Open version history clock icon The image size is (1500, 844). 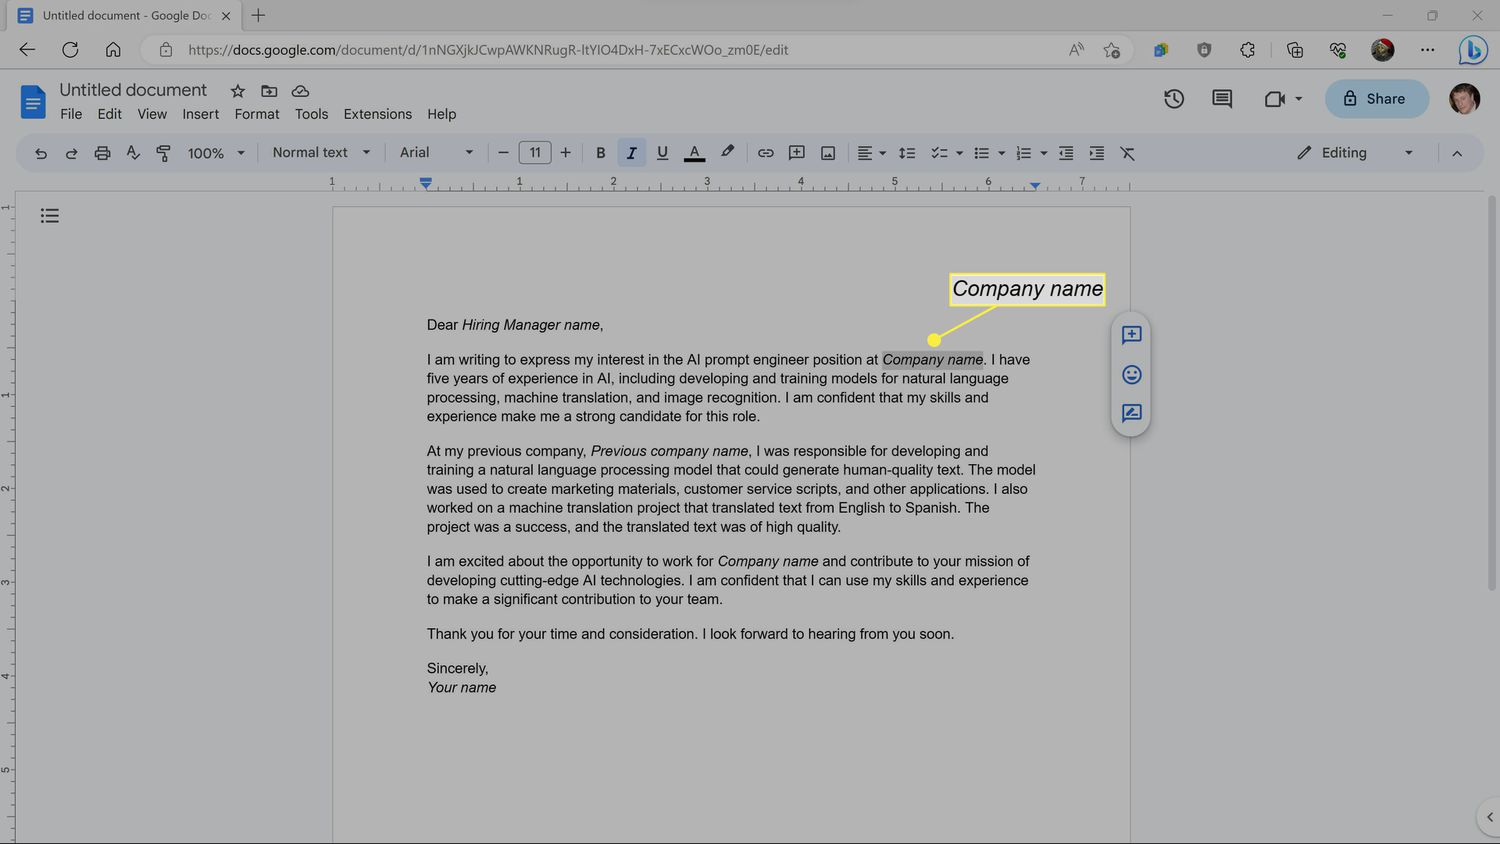coord(1174,99)
